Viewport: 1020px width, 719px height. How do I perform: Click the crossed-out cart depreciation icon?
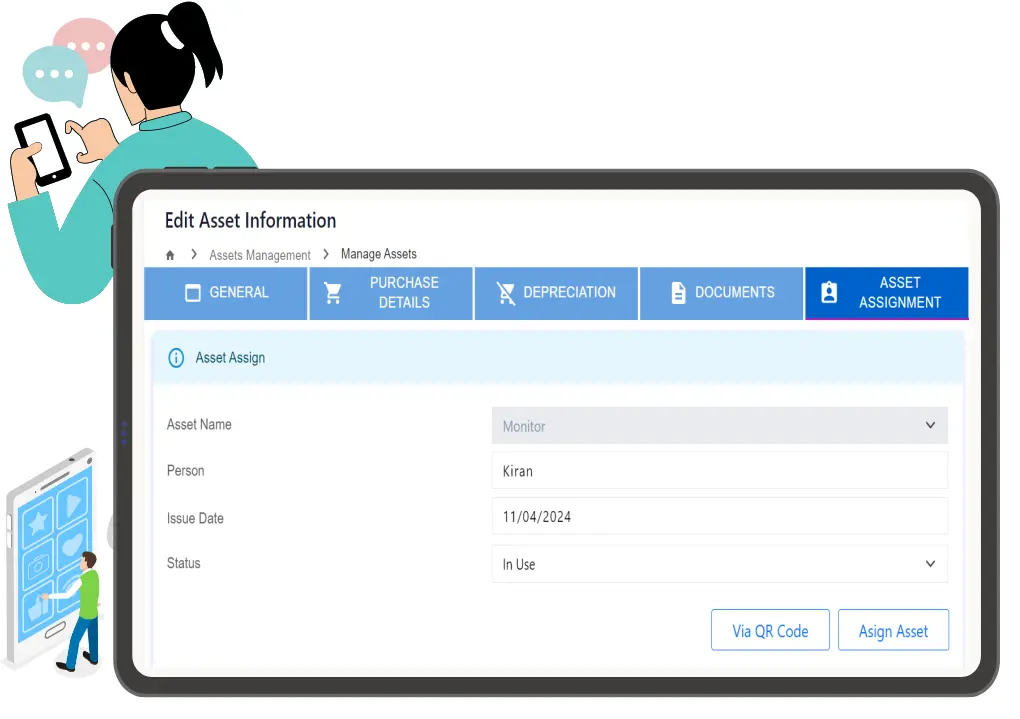click(505, 293)
